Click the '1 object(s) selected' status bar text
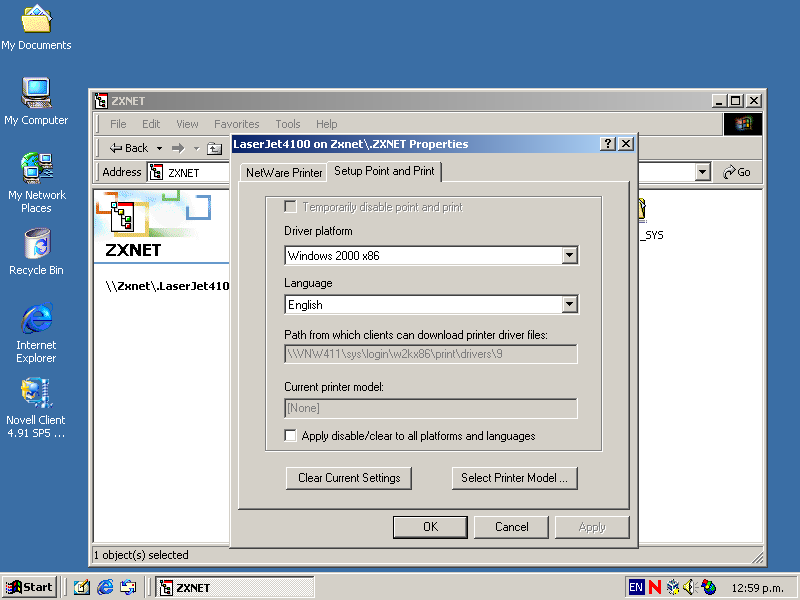The height and width of the screenshot is (600, 800). [x=141, y=555]
